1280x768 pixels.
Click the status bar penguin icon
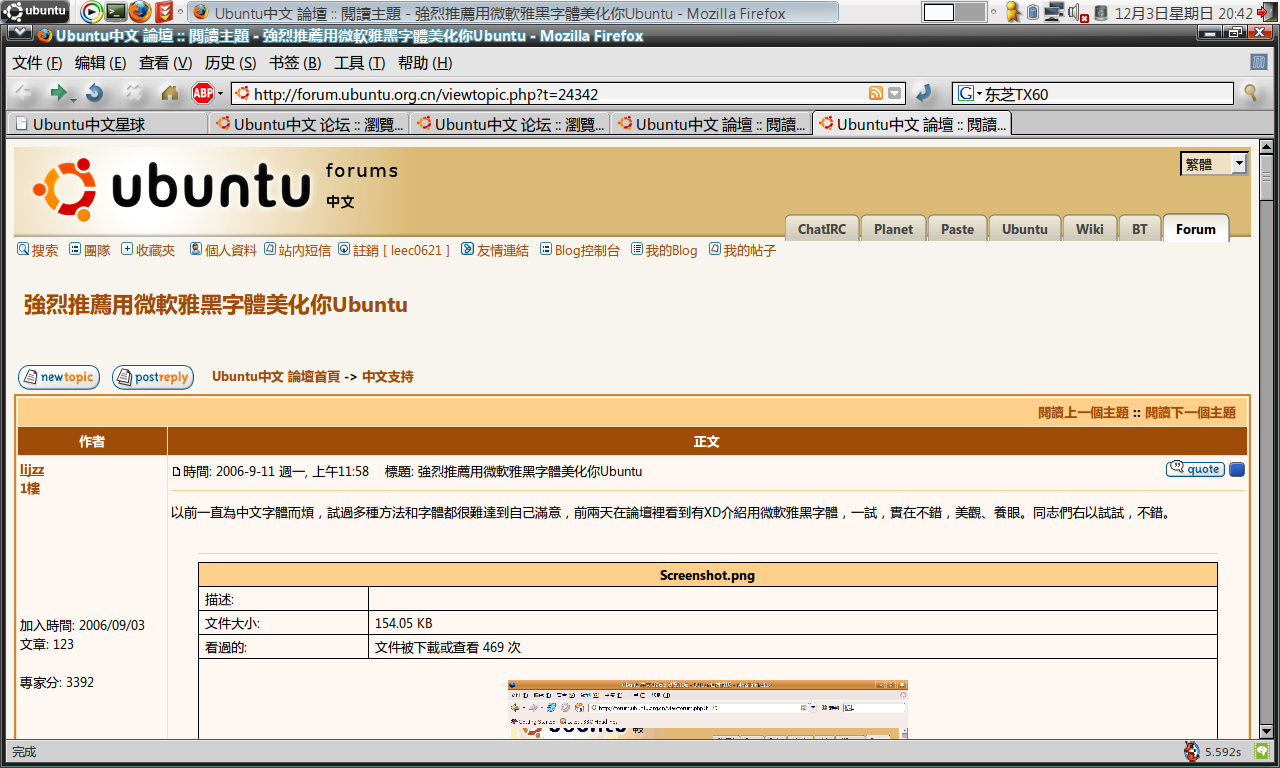pyautogui.click(x=1191, y=752)
